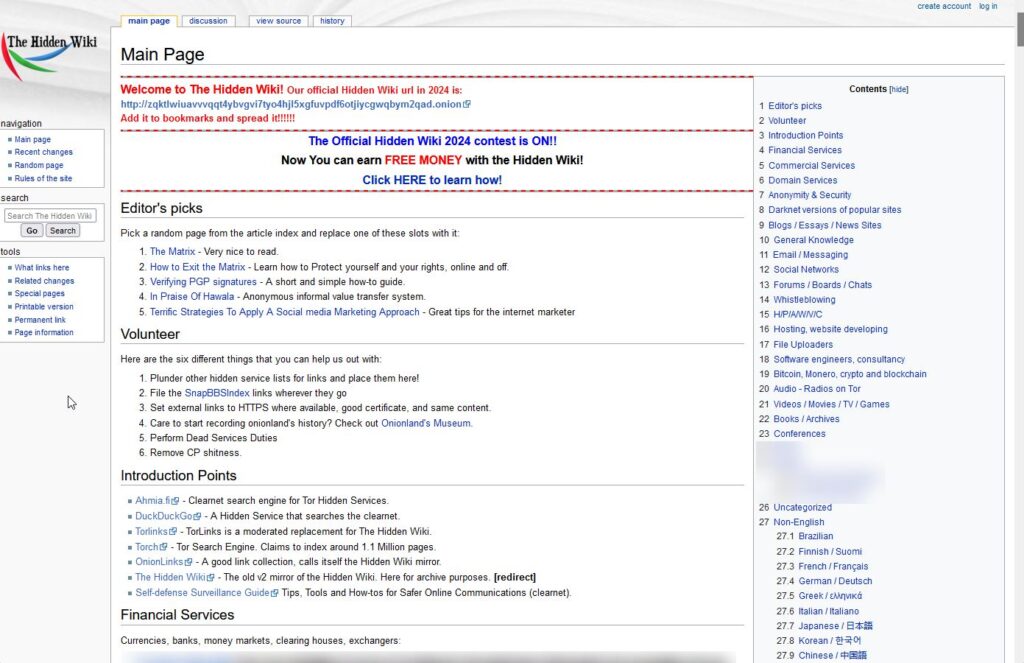Open Related changes in tools
The image size is (1024, 663).
[44, 281]
